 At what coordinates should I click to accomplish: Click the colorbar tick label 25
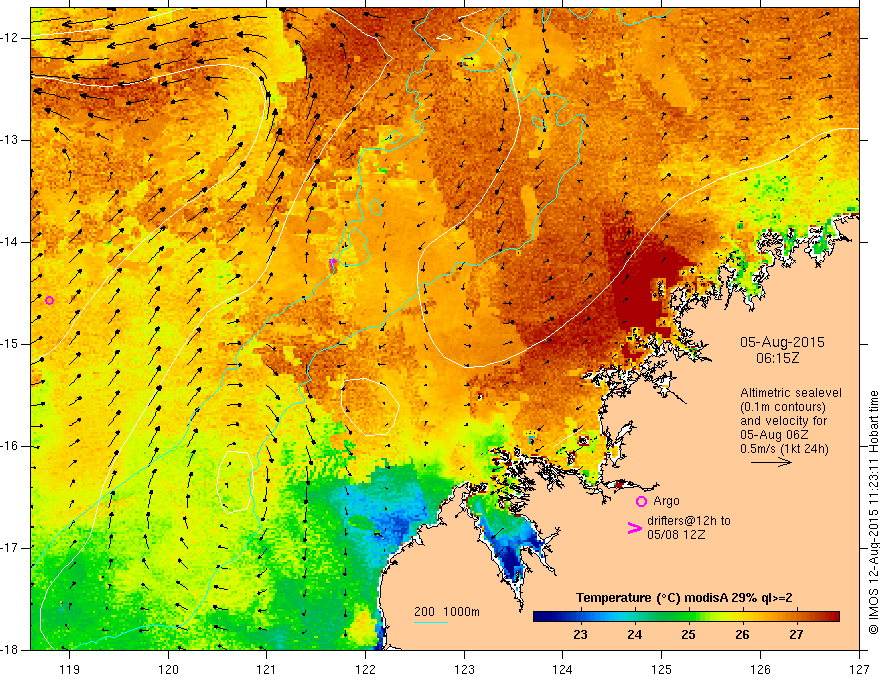pyautogui.click(x=689, y=635)
